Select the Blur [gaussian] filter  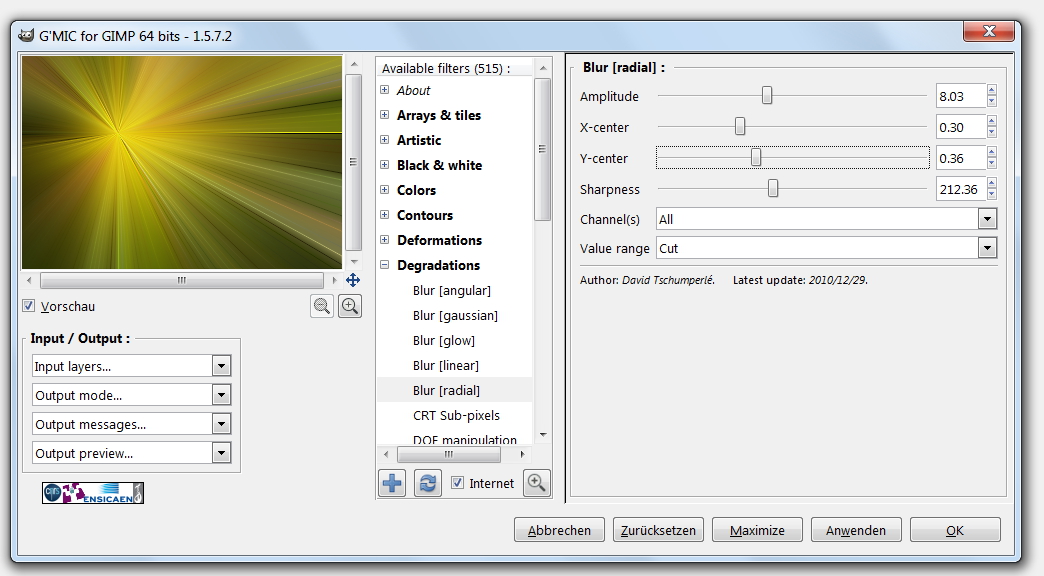(x=455, y=315)
